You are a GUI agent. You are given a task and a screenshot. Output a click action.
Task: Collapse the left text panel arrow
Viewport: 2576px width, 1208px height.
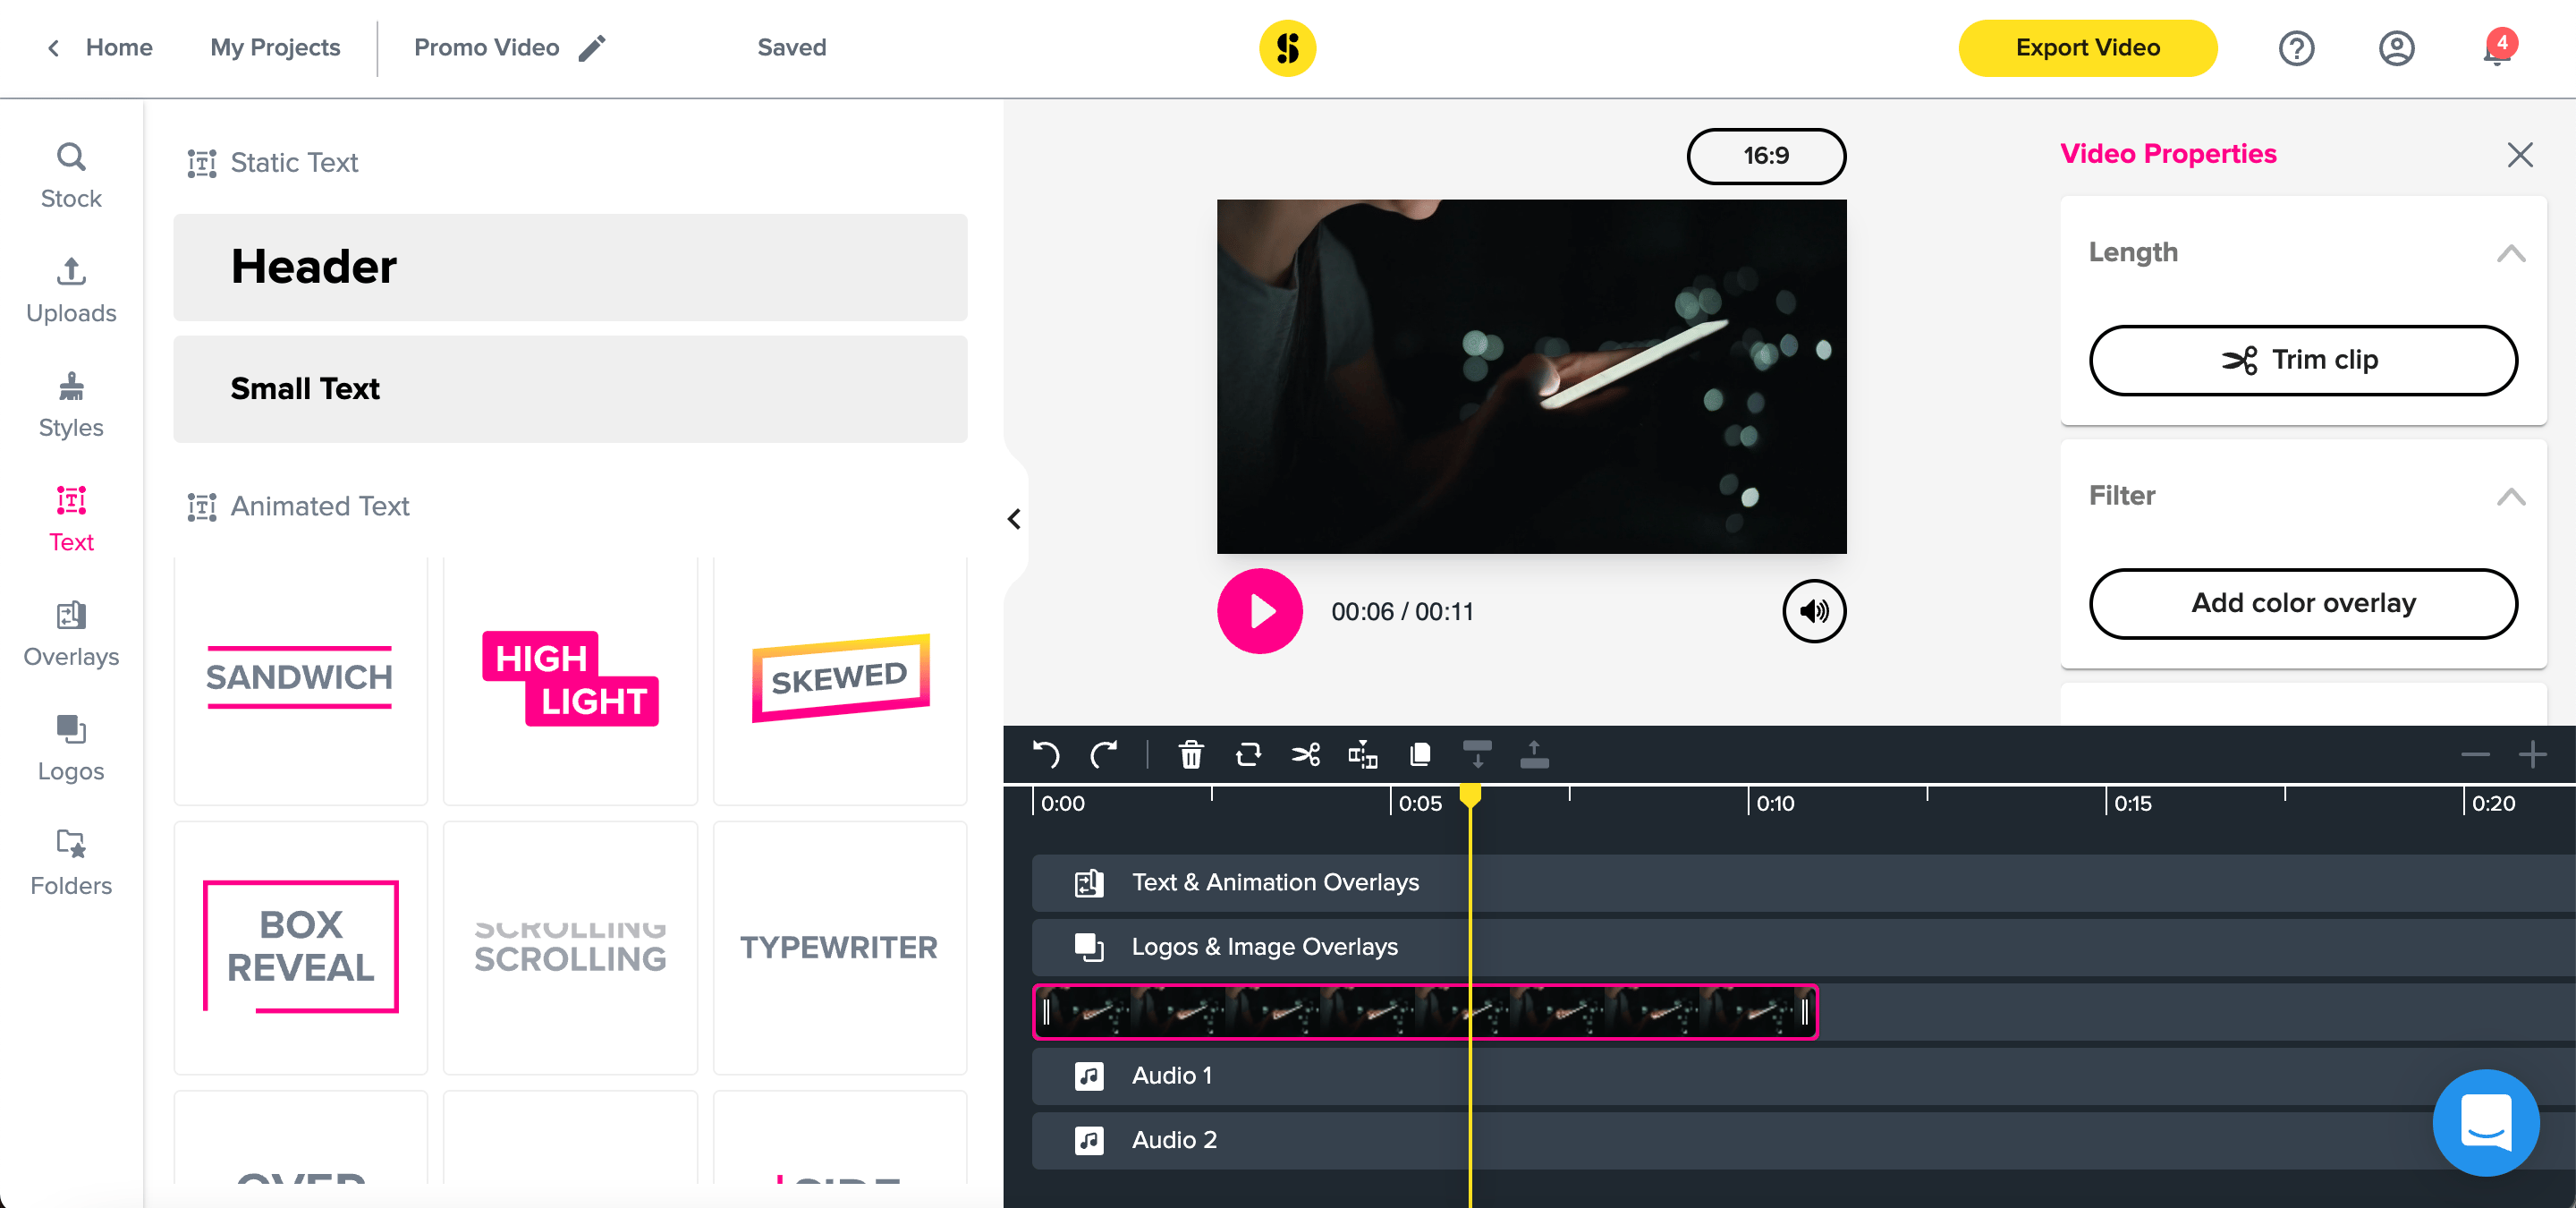click(1014, 519)
